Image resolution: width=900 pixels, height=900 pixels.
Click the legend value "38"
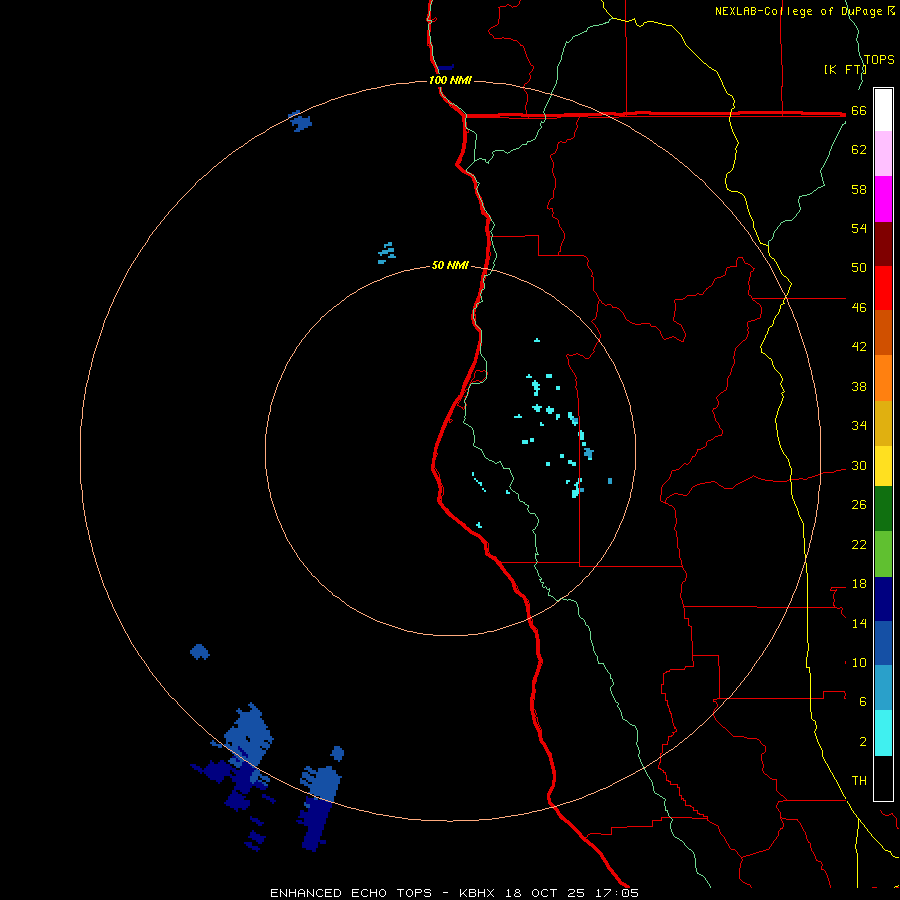pos(859,386)
